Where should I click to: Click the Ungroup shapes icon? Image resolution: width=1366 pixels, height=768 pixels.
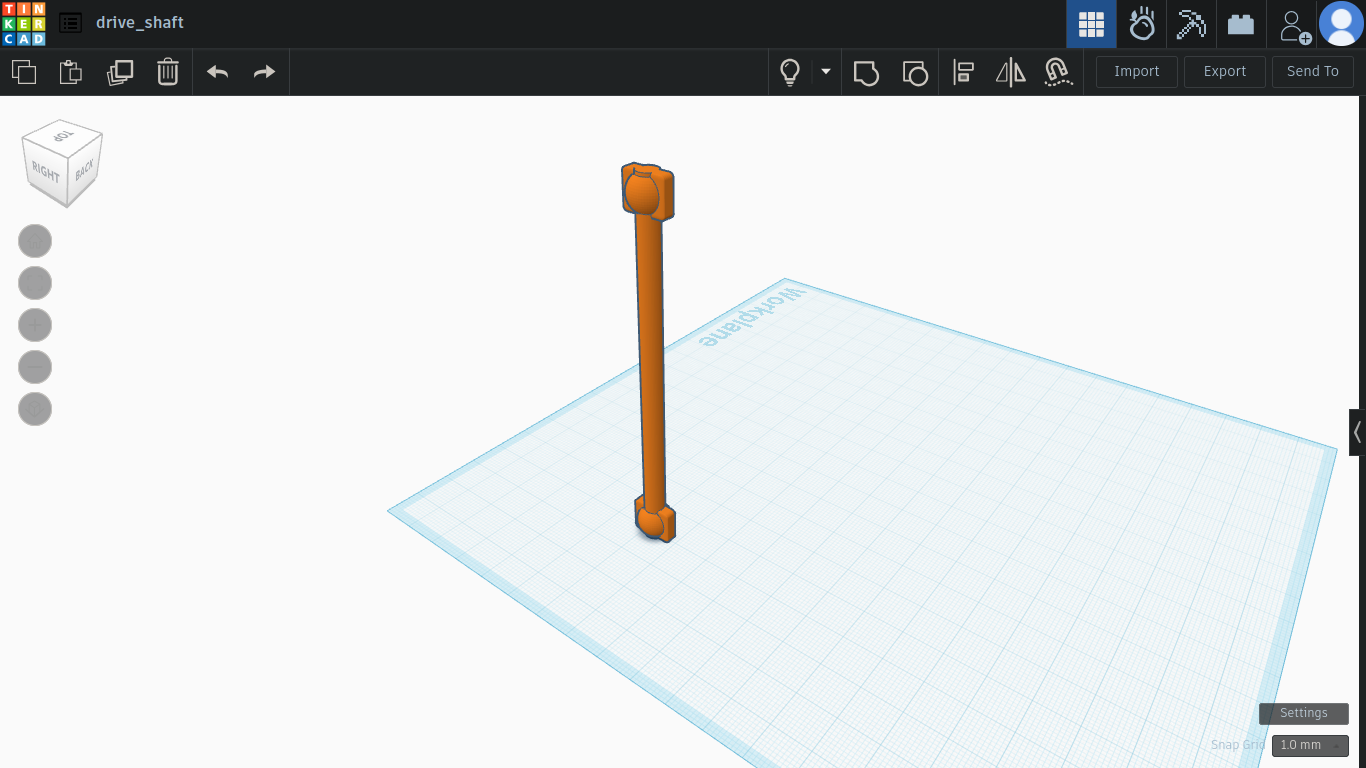click(915, 72)
